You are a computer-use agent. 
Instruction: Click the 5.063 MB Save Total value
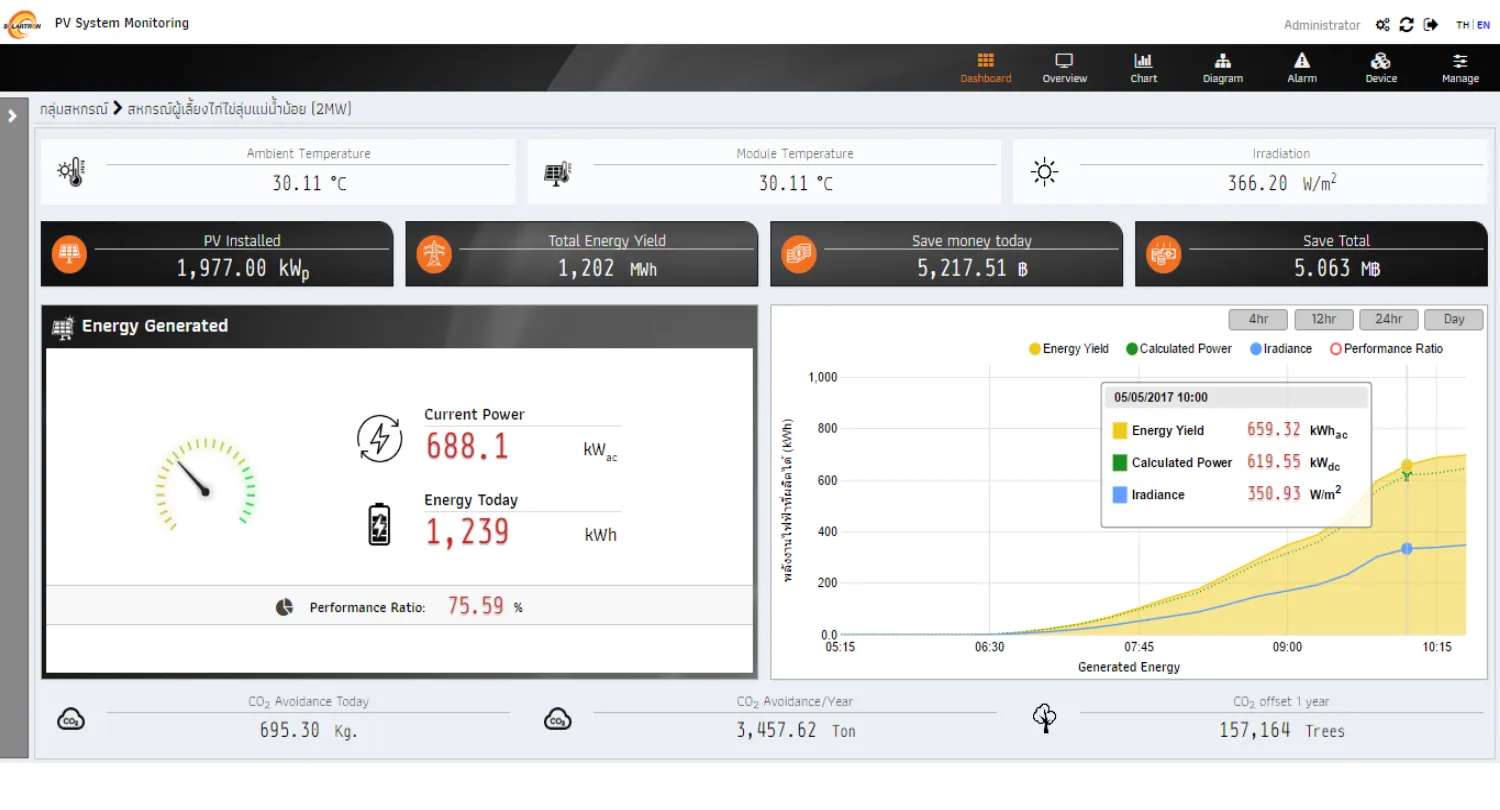pos(1337,268)
